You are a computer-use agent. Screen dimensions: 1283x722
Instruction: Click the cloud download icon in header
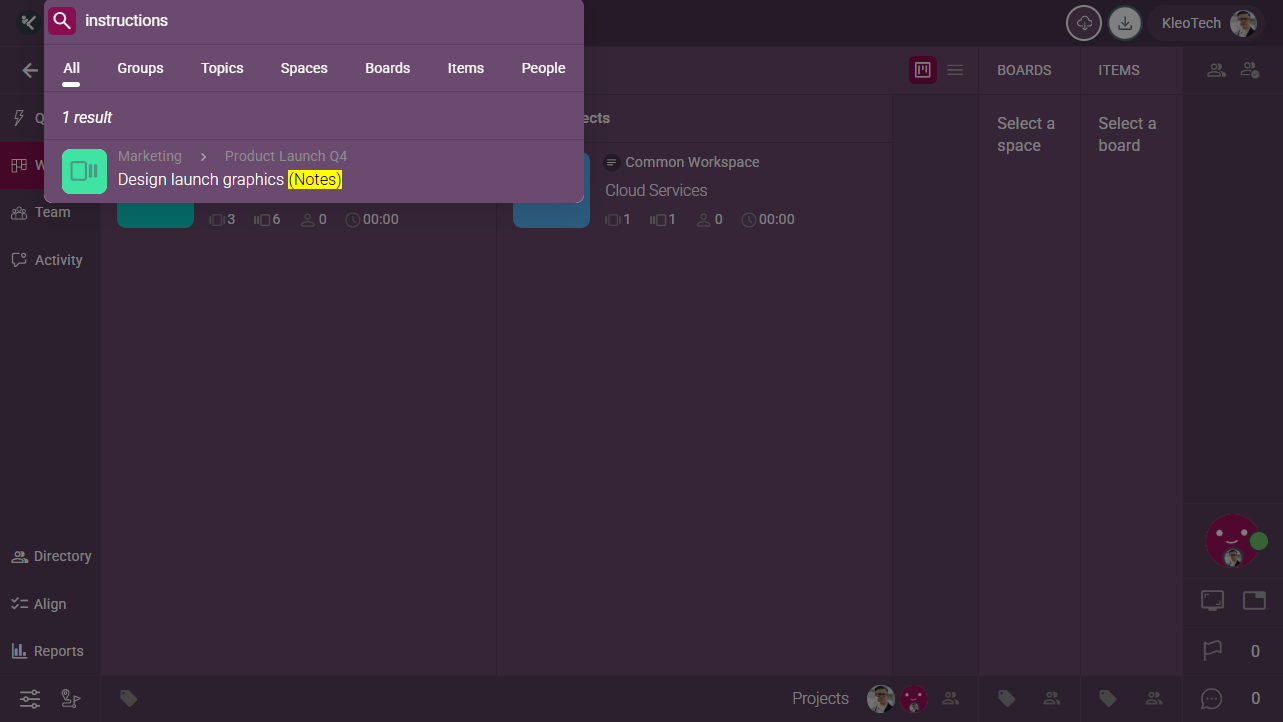(1084, 23)
